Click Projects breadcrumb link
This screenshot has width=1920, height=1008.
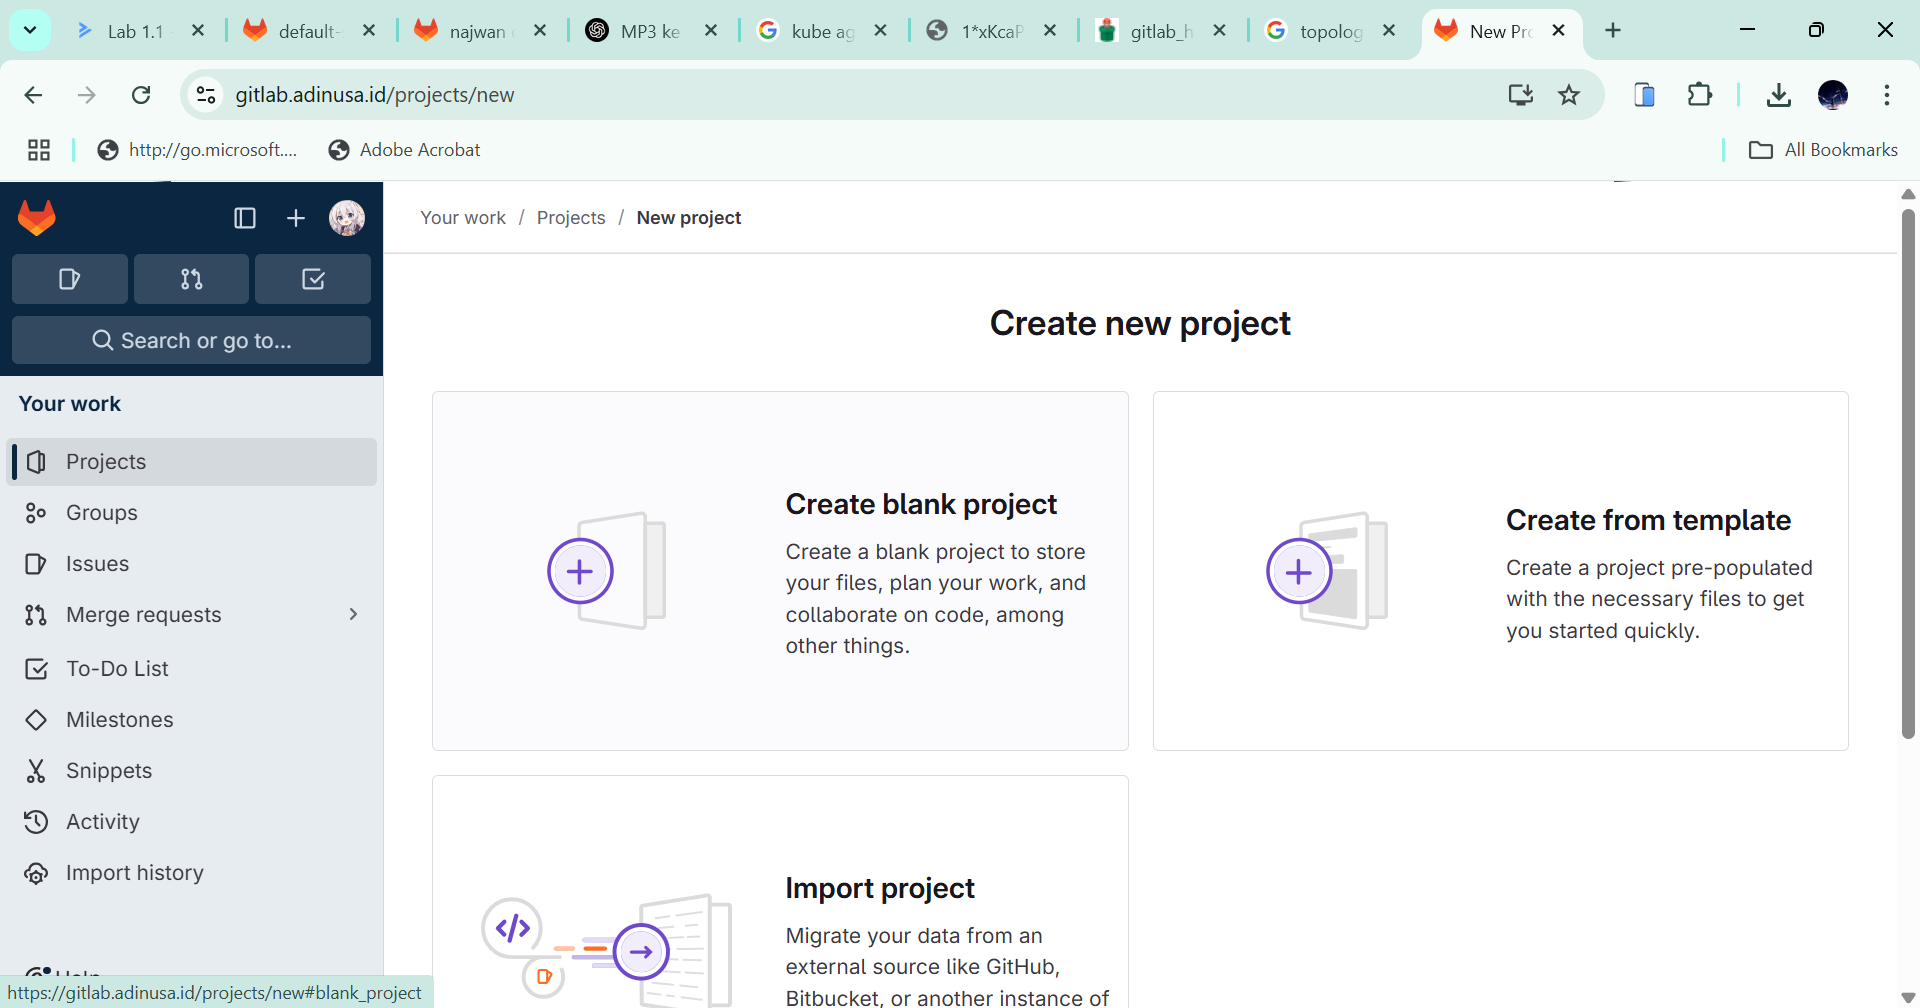[x=571, y=218]
